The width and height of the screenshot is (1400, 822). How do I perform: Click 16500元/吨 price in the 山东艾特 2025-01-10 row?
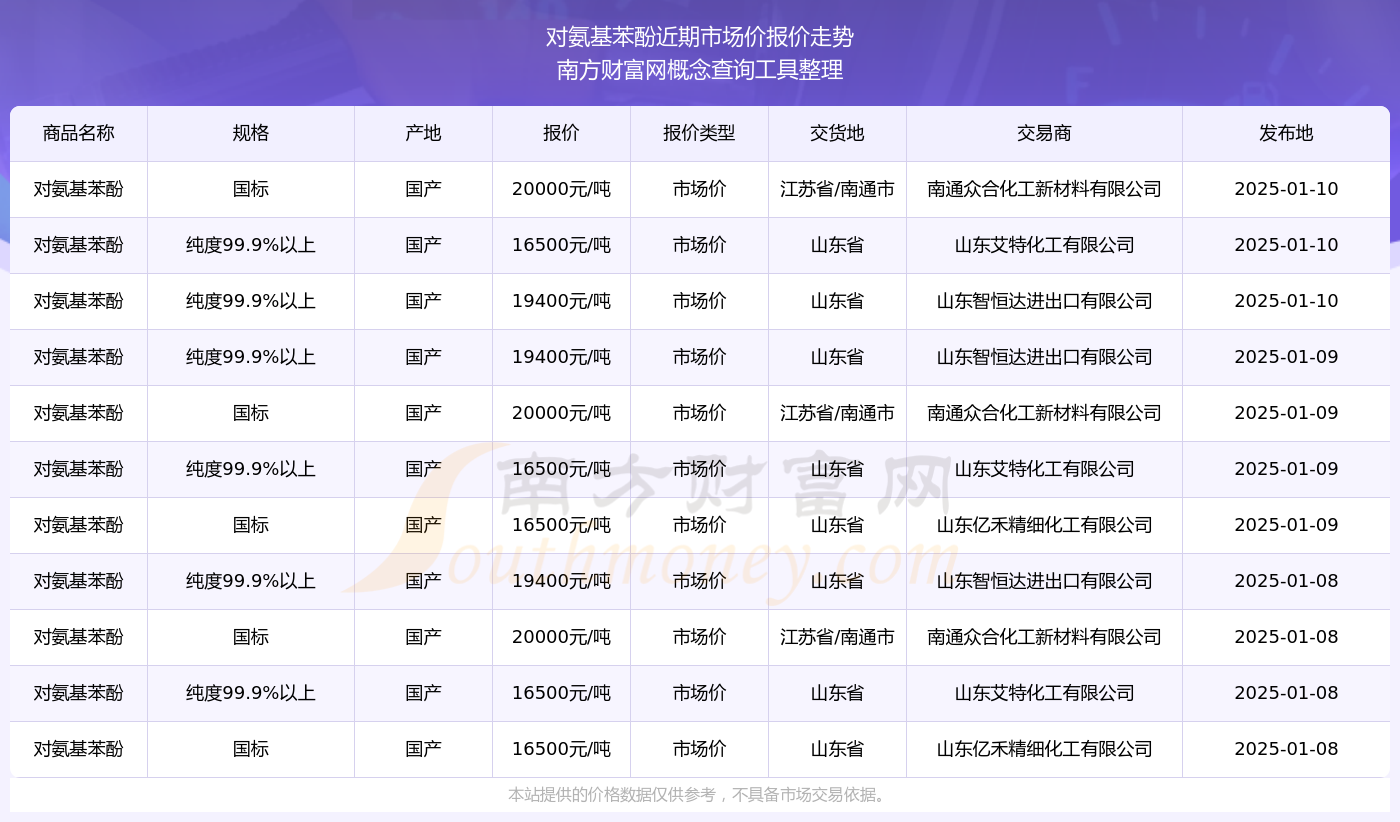(561, 245)
